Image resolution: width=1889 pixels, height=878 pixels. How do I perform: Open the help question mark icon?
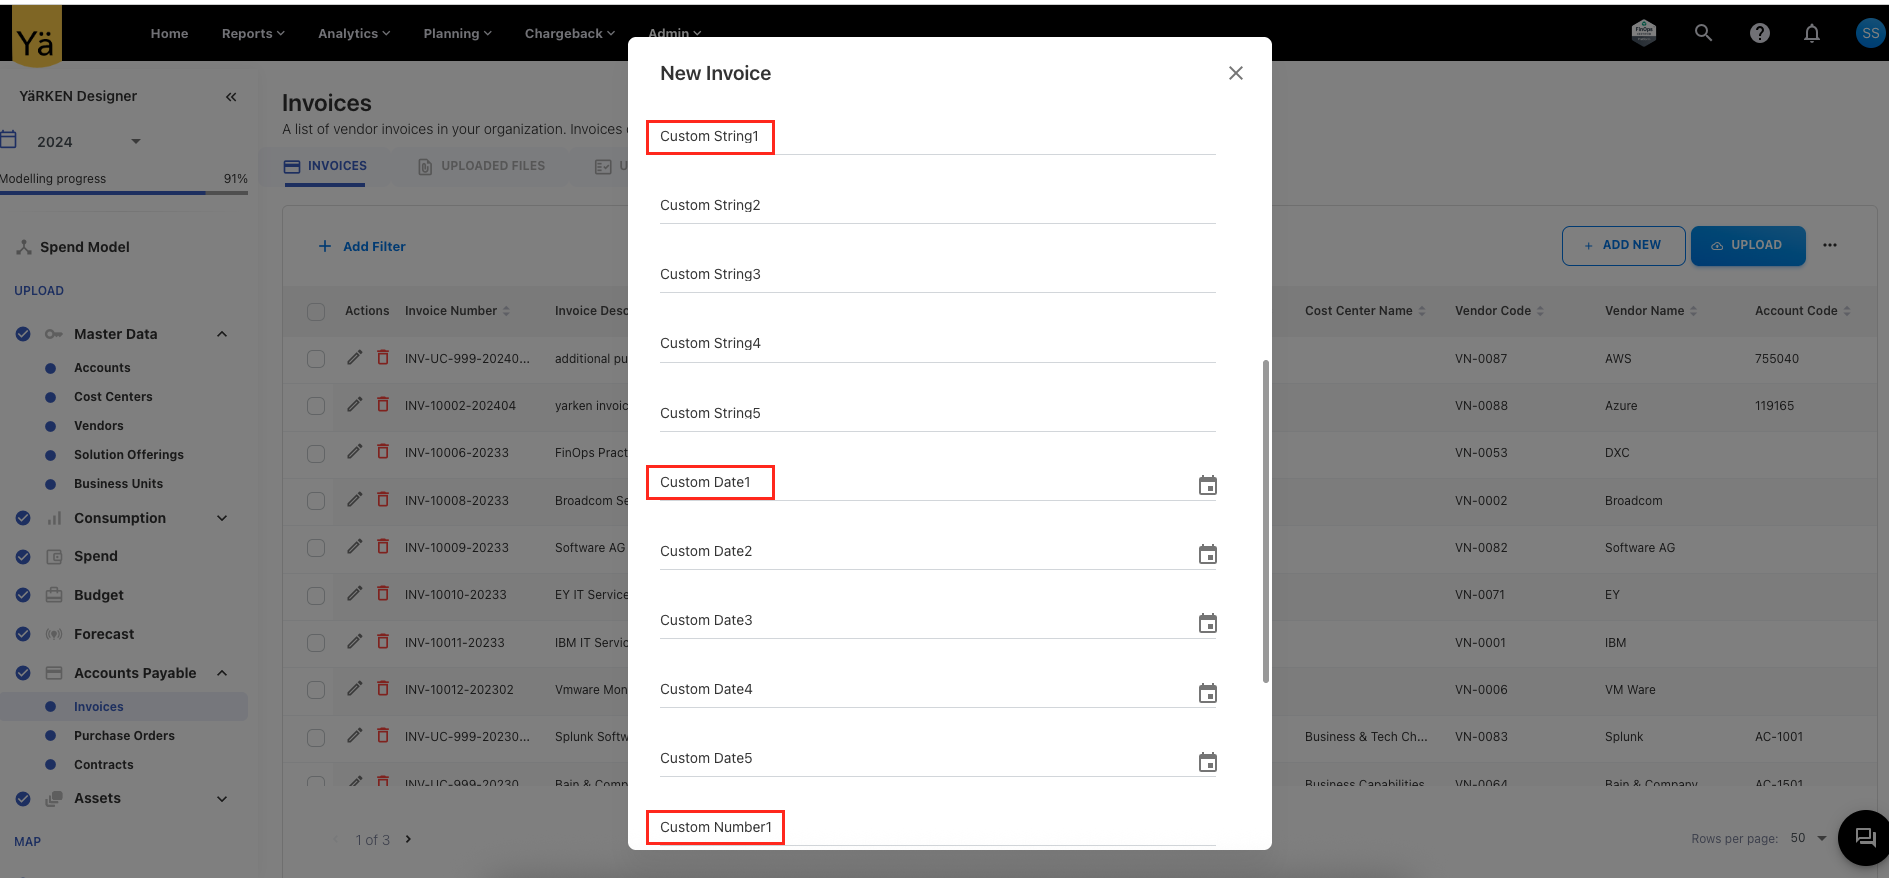coord(1760,33)
